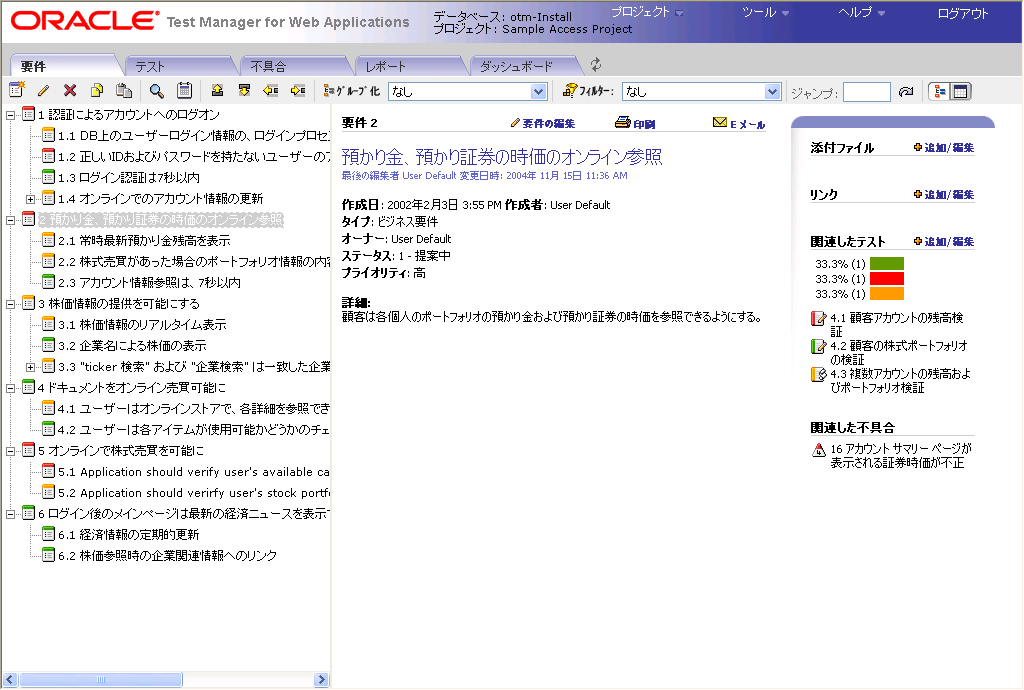The image size is (1024, 690).
Task: Click the ジャンプ input field
Action: tap(867, 92)
